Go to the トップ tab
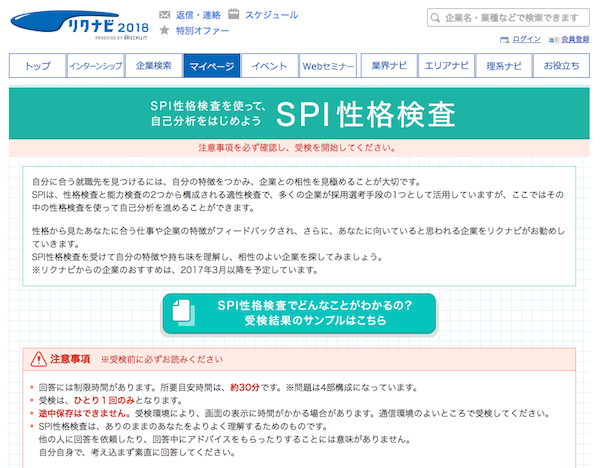The image size is (600, 468). (38, 66)
